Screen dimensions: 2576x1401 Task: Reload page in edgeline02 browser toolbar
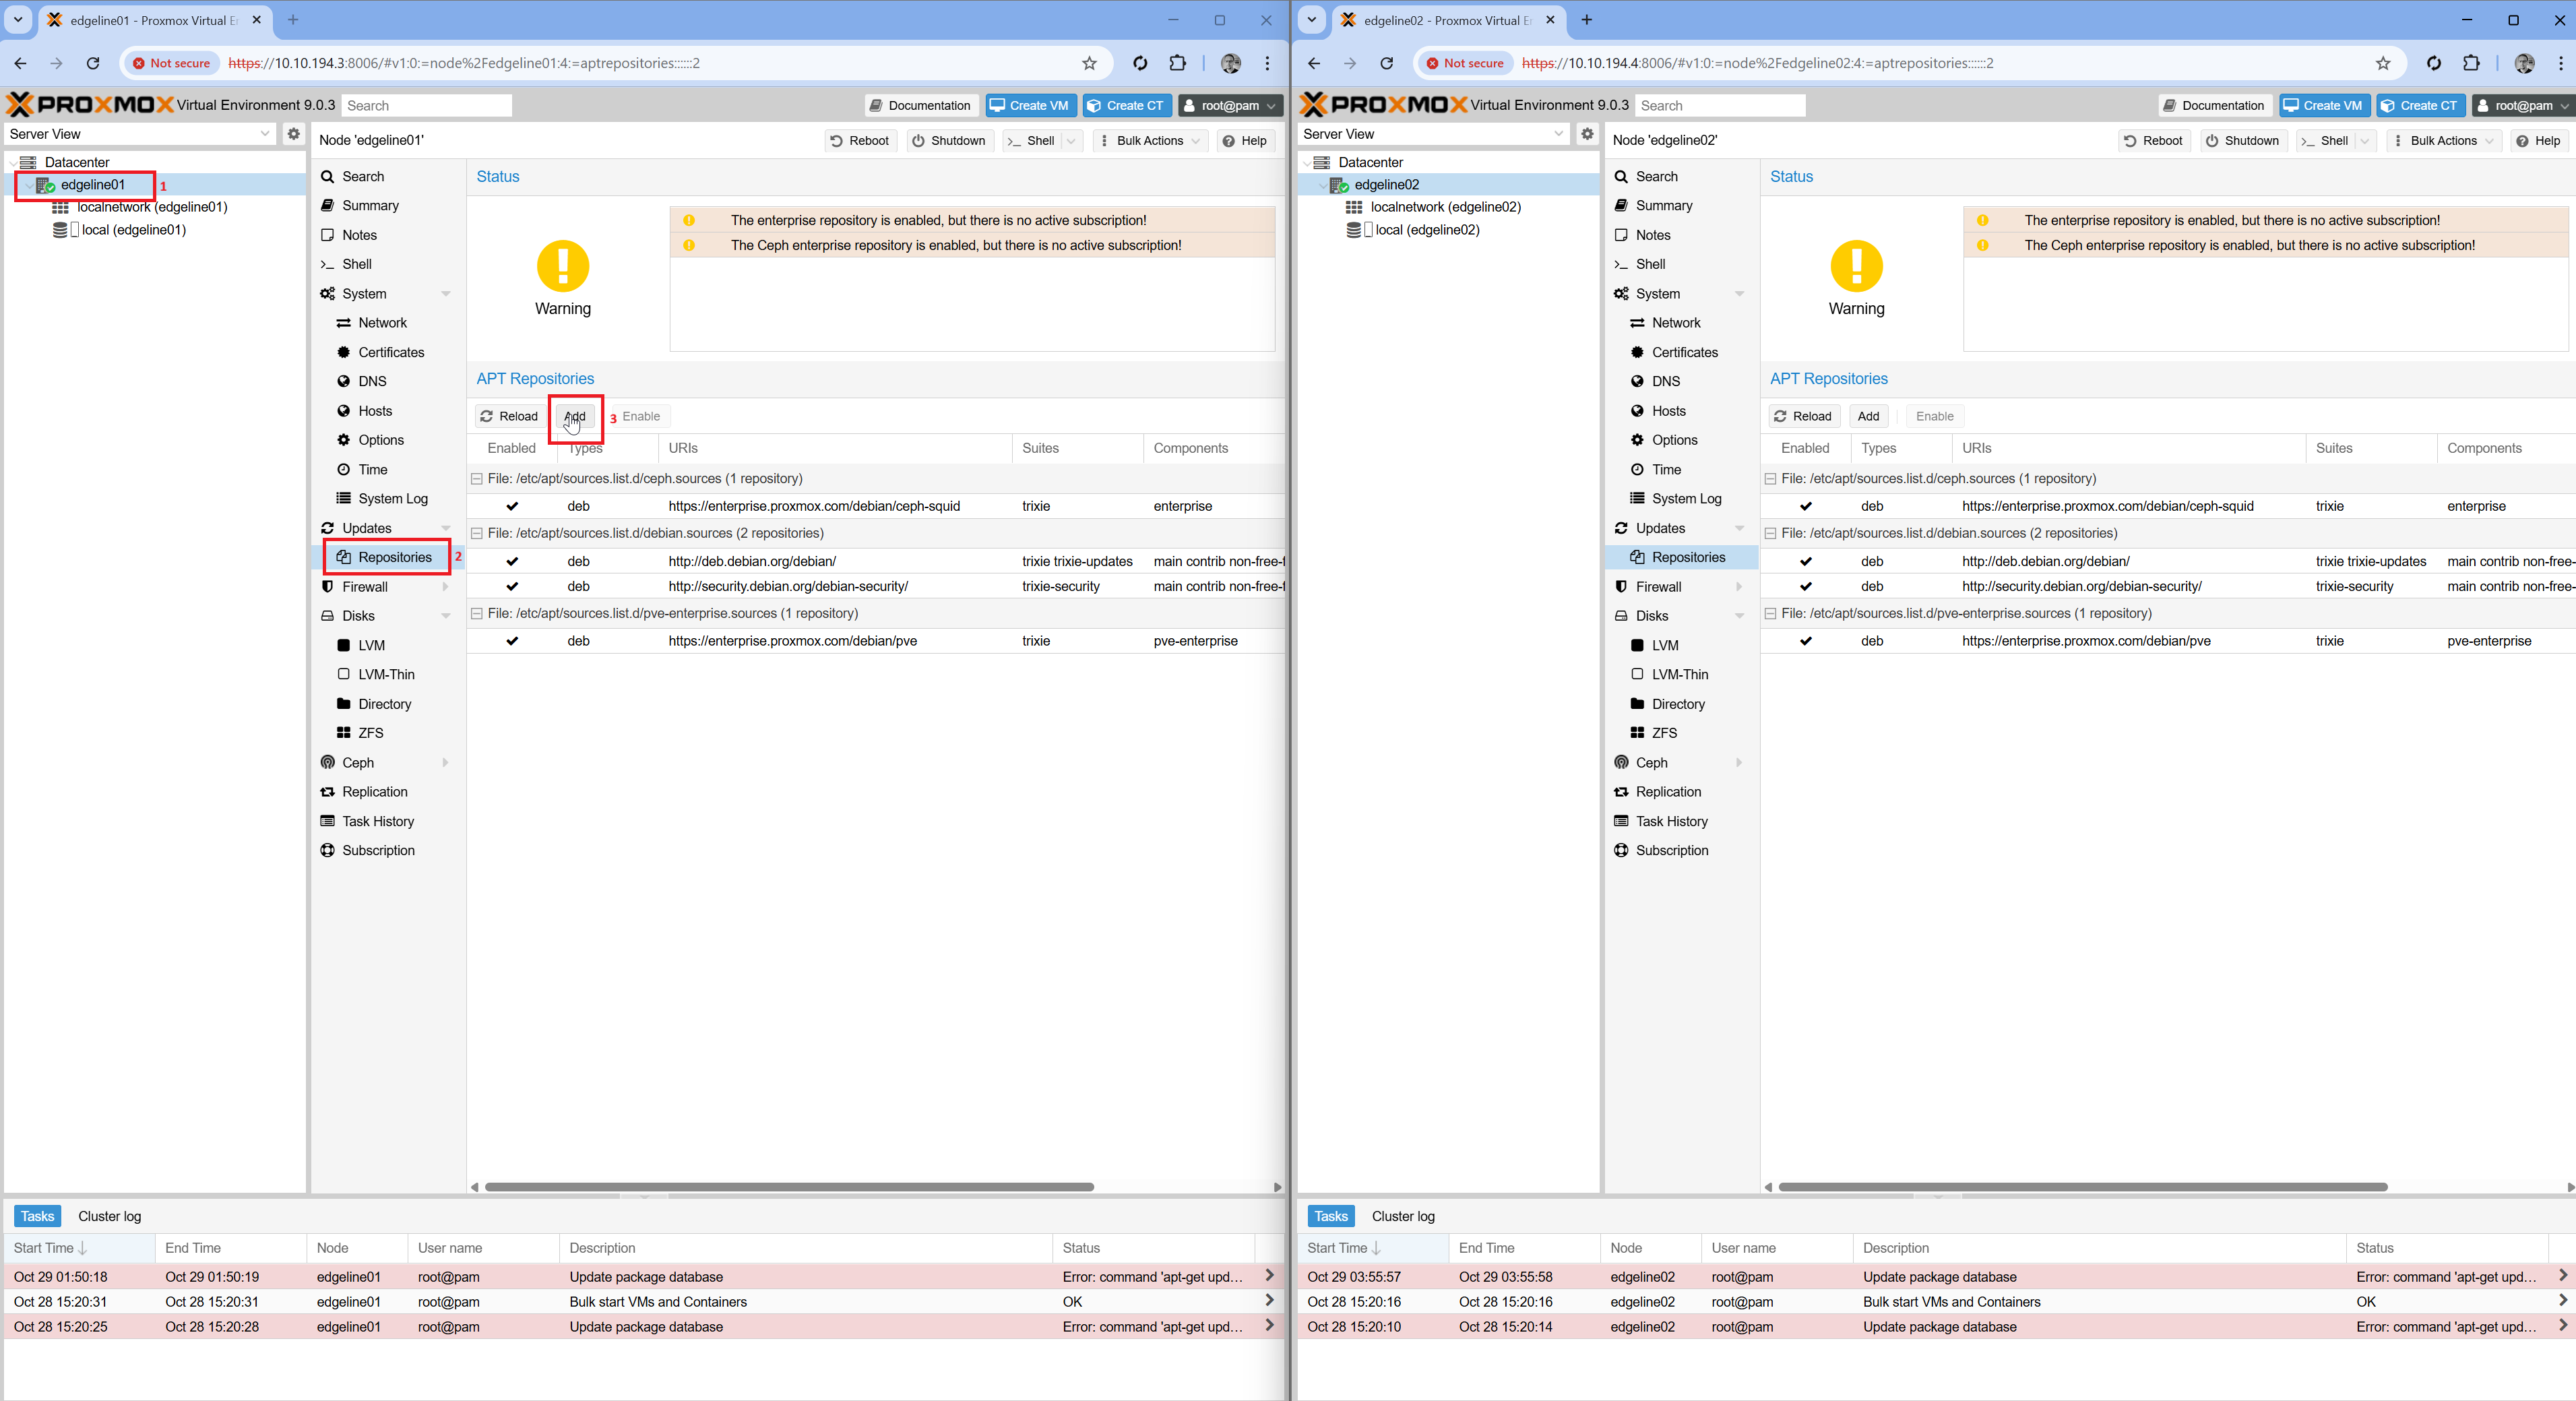coord(1387,63)
